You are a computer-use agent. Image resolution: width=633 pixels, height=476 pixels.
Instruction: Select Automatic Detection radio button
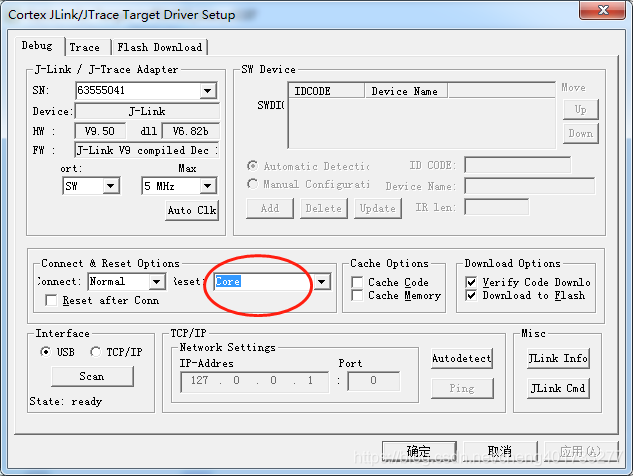tap(252, 166)
